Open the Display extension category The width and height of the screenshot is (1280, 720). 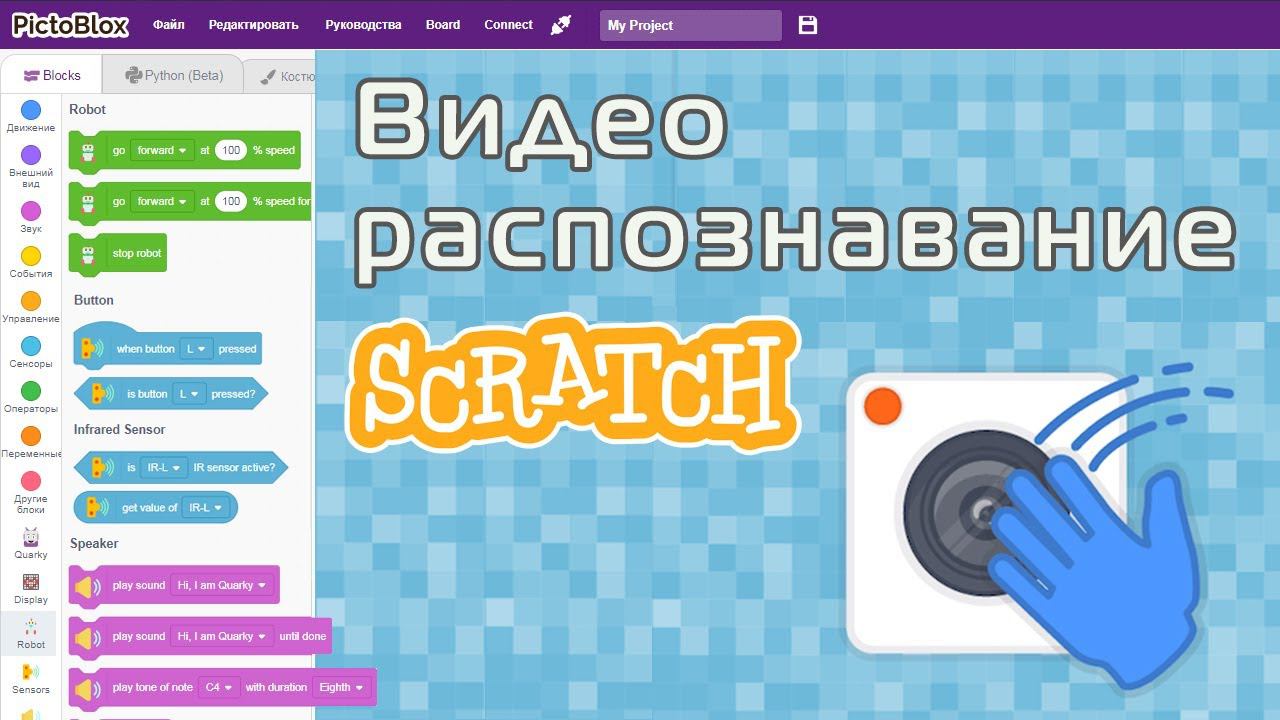tap(31, 588)
